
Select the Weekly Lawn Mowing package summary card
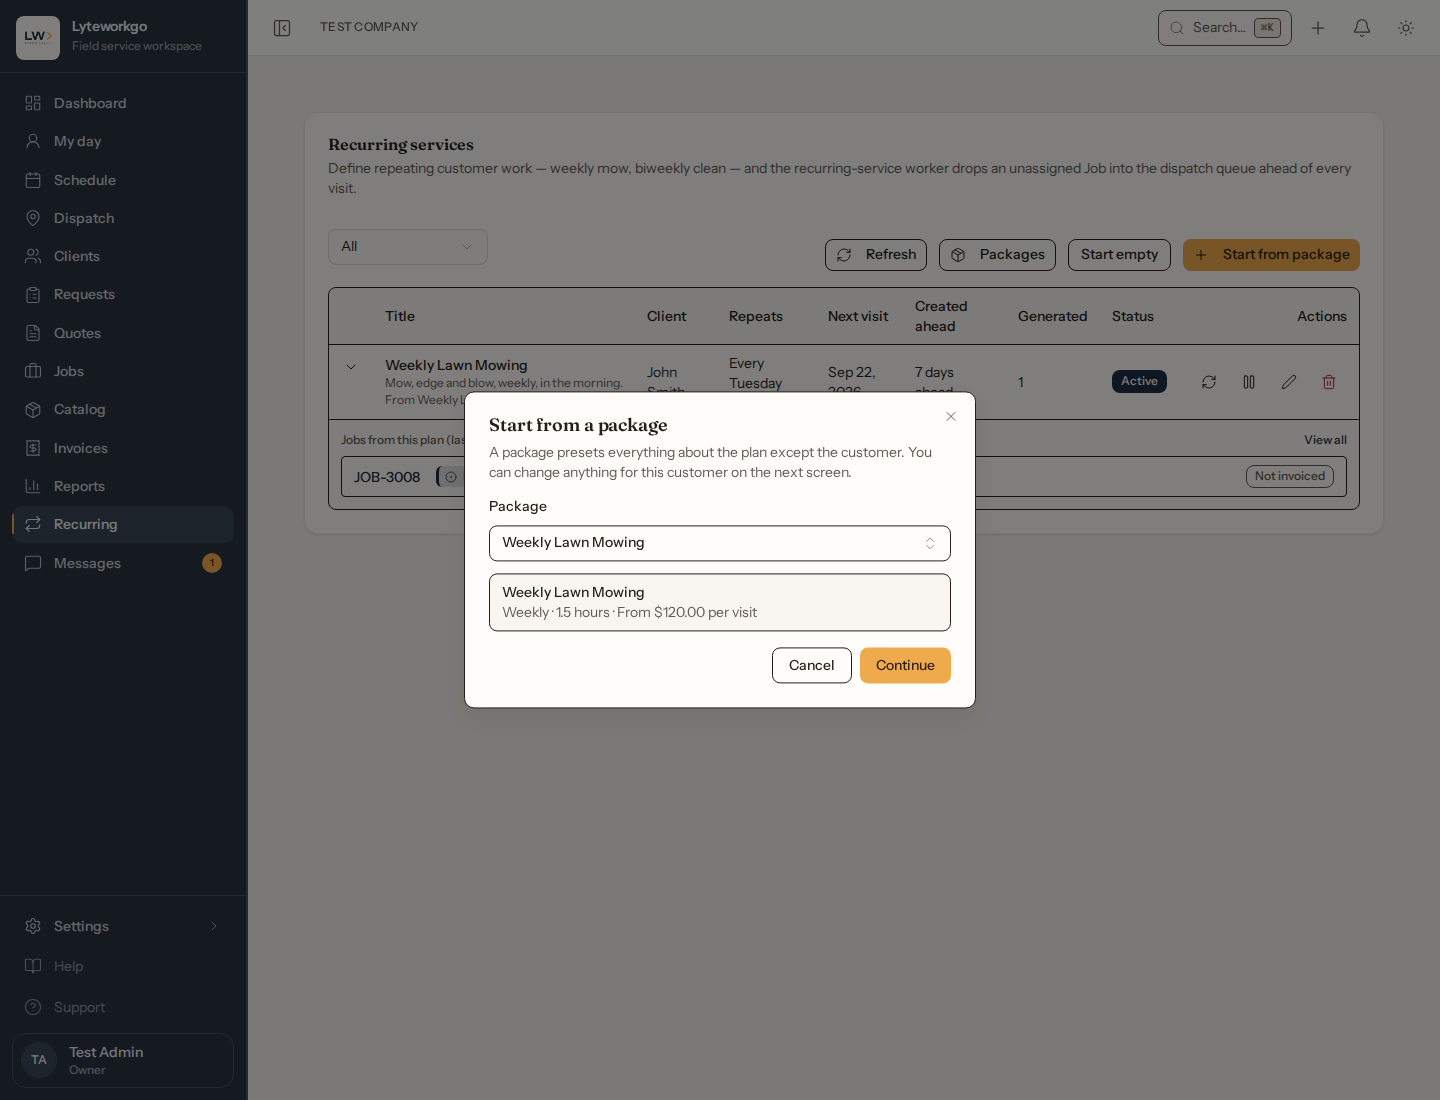[720, 602]
